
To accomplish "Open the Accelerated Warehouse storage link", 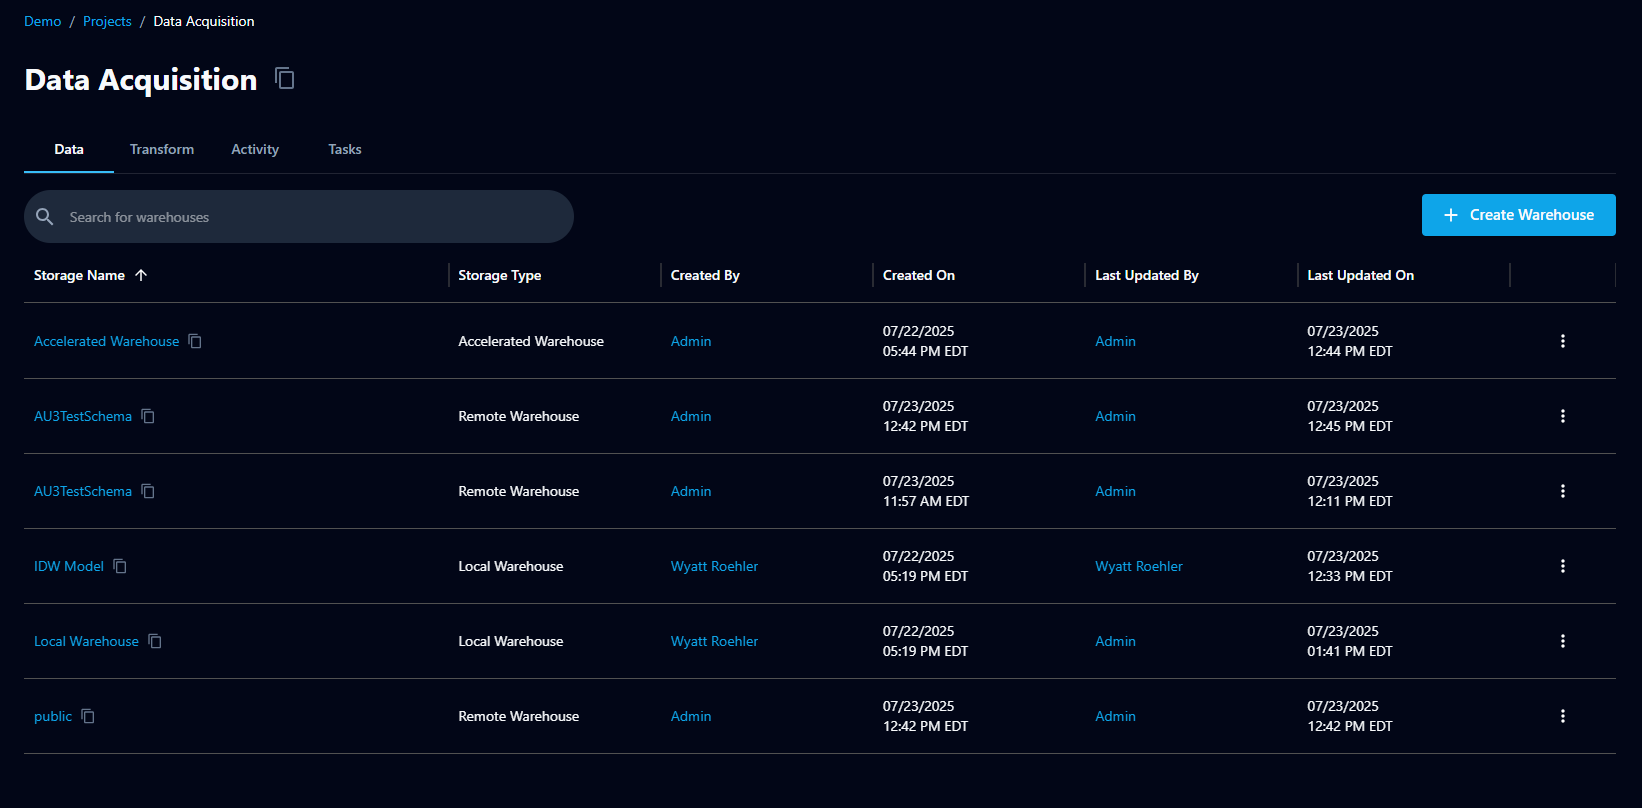I will tap(107, 341).
